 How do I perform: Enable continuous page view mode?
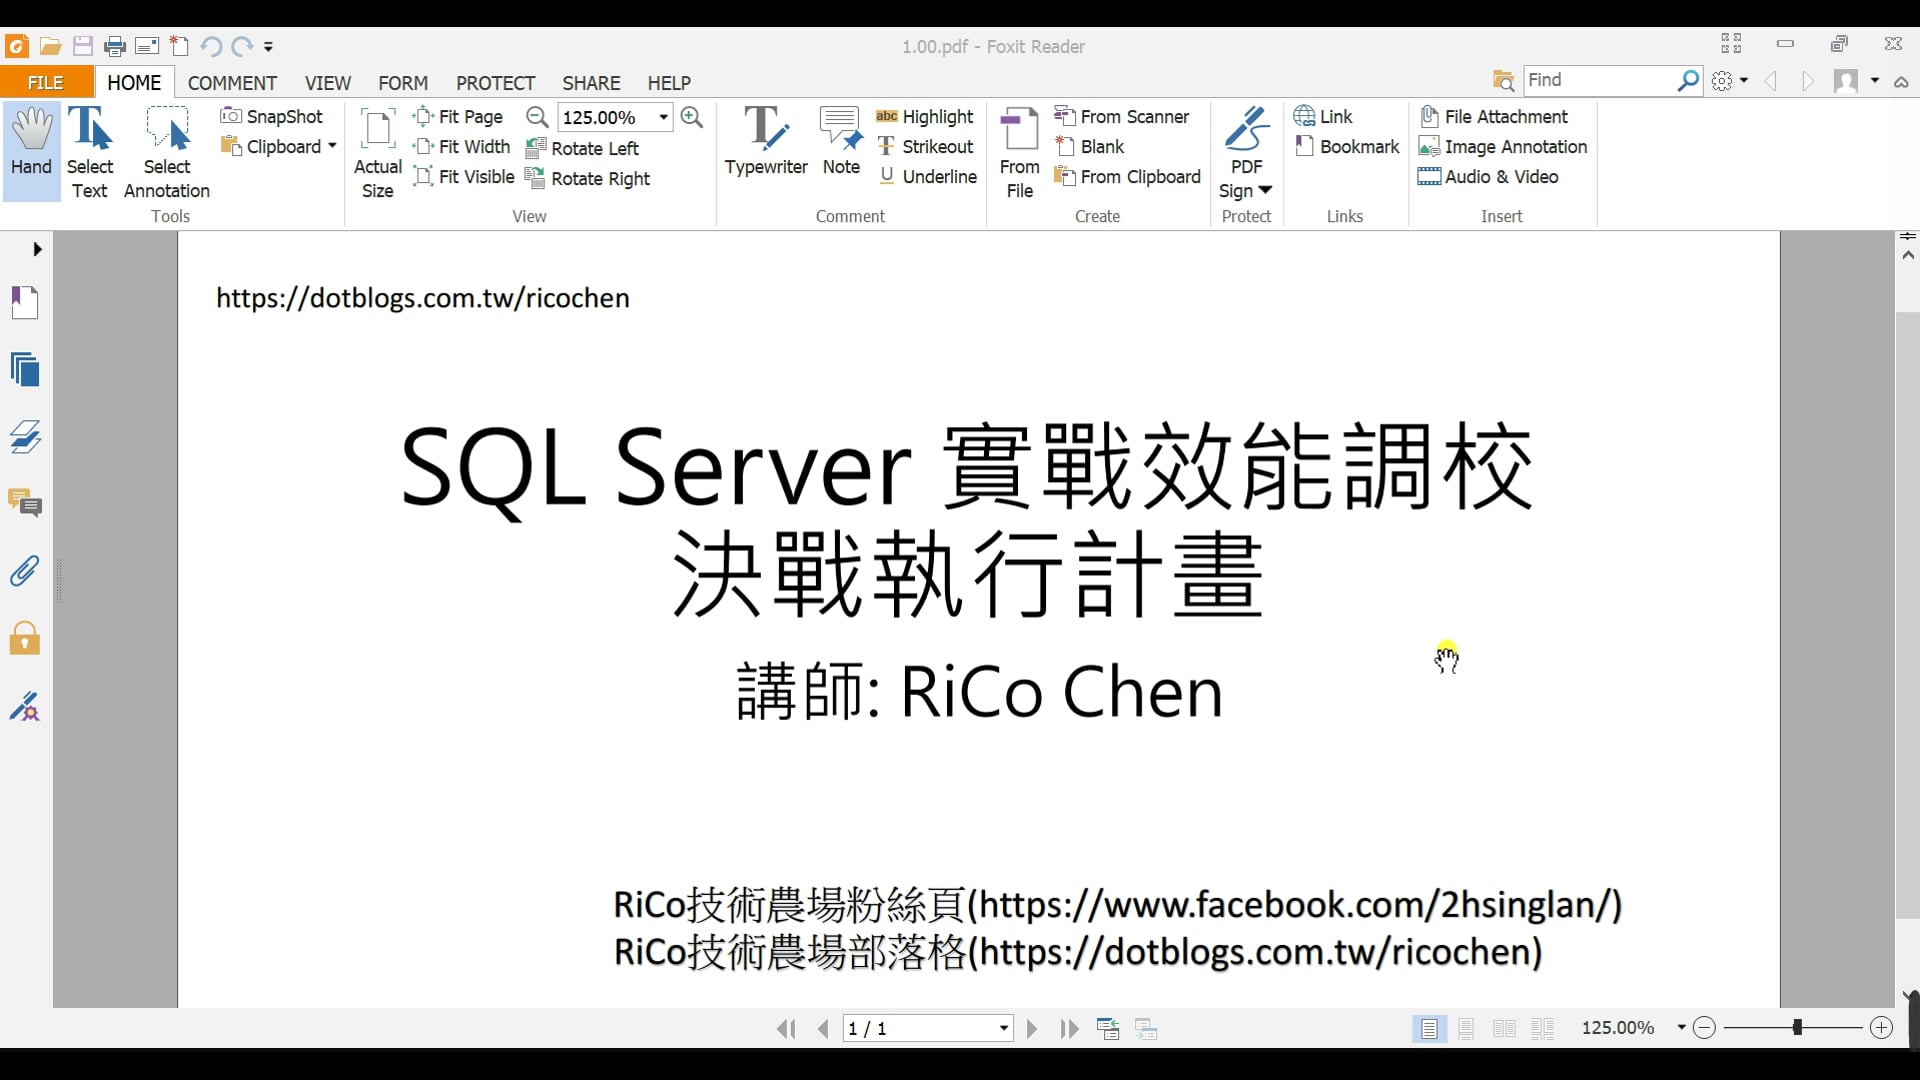pos(1466,1028)
